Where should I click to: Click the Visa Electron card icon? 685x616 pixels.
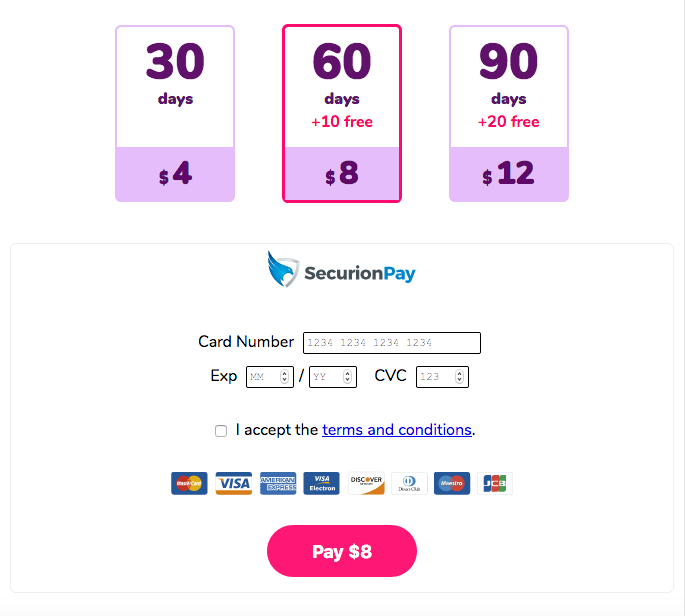322,484
